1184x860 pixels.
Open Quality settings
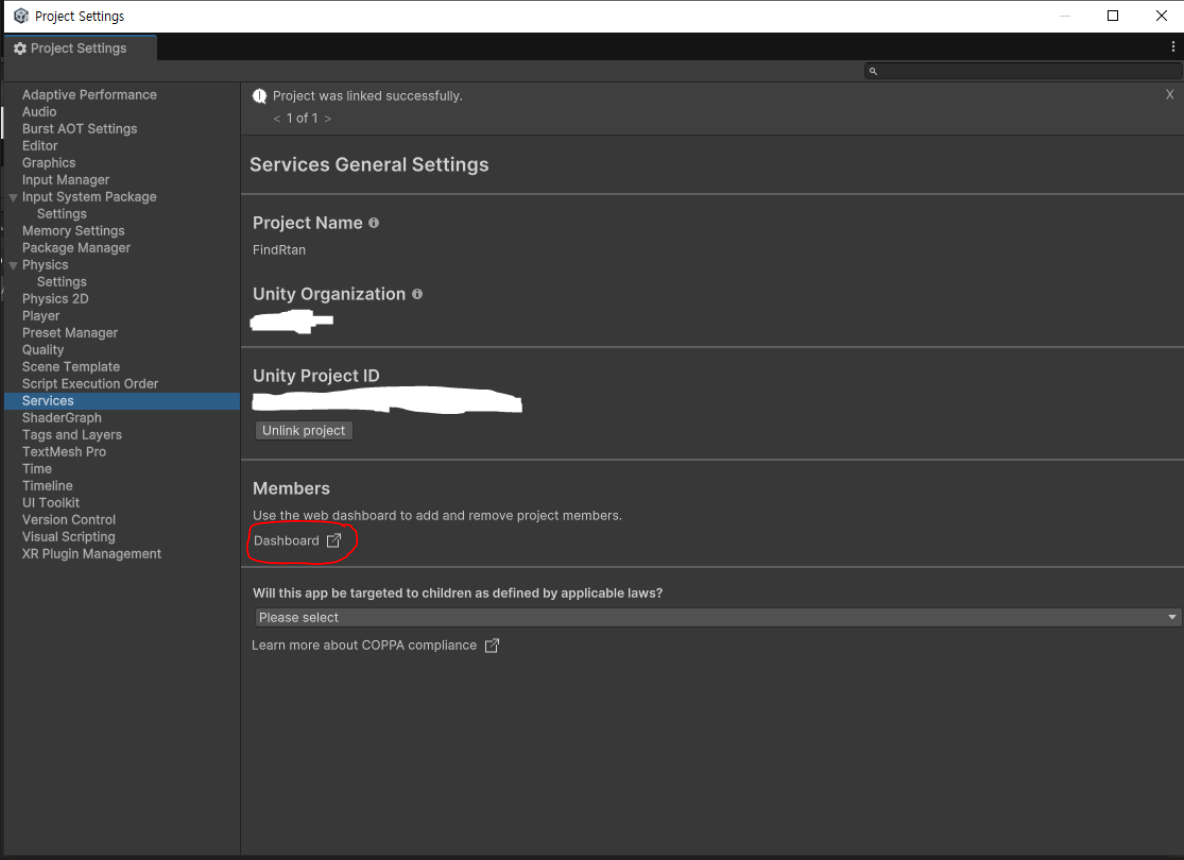point(43,350)
